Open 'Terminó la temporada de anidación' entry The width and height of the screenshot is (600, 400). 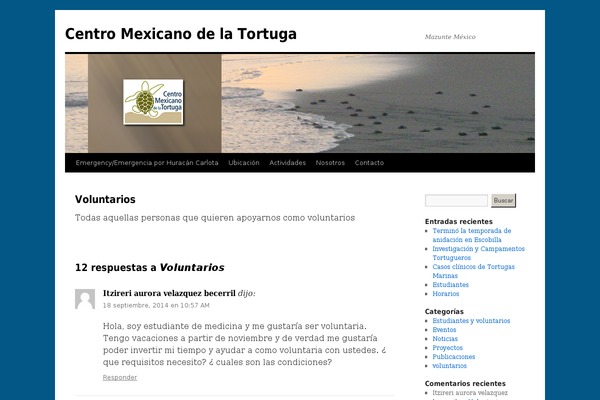click(471, 235)
